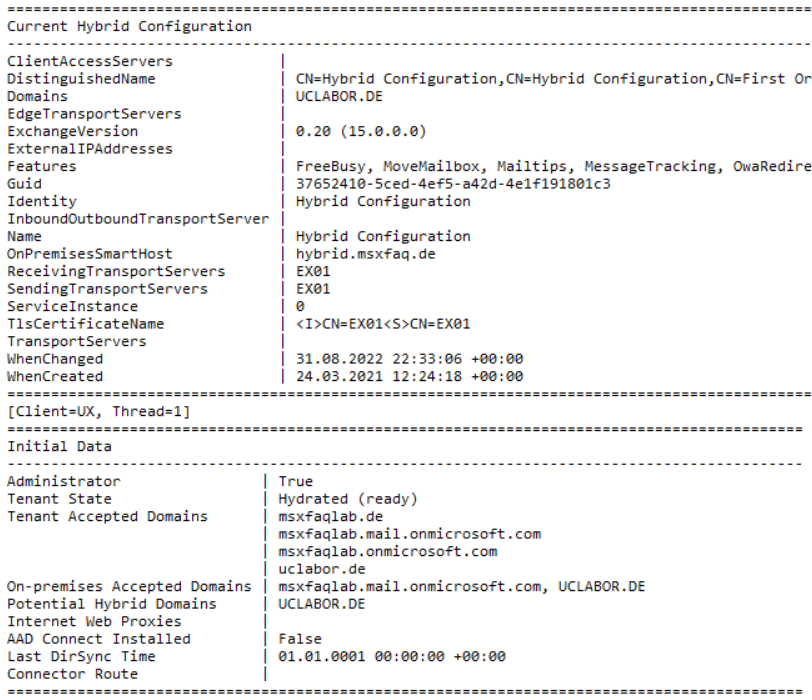
Task: Select the ClientAccessServers property name
Action: point(90,61)
